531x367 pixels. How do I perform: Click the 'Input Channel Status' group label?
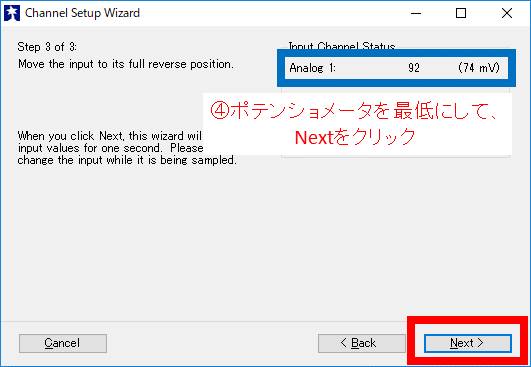click(342, 46)
